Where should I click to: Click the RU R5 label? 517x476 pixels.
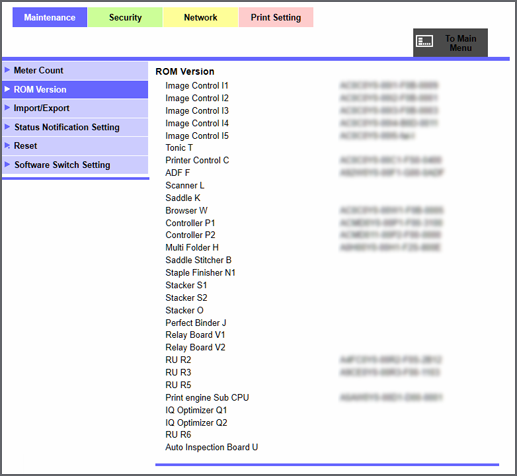click(x=178, y=385)
